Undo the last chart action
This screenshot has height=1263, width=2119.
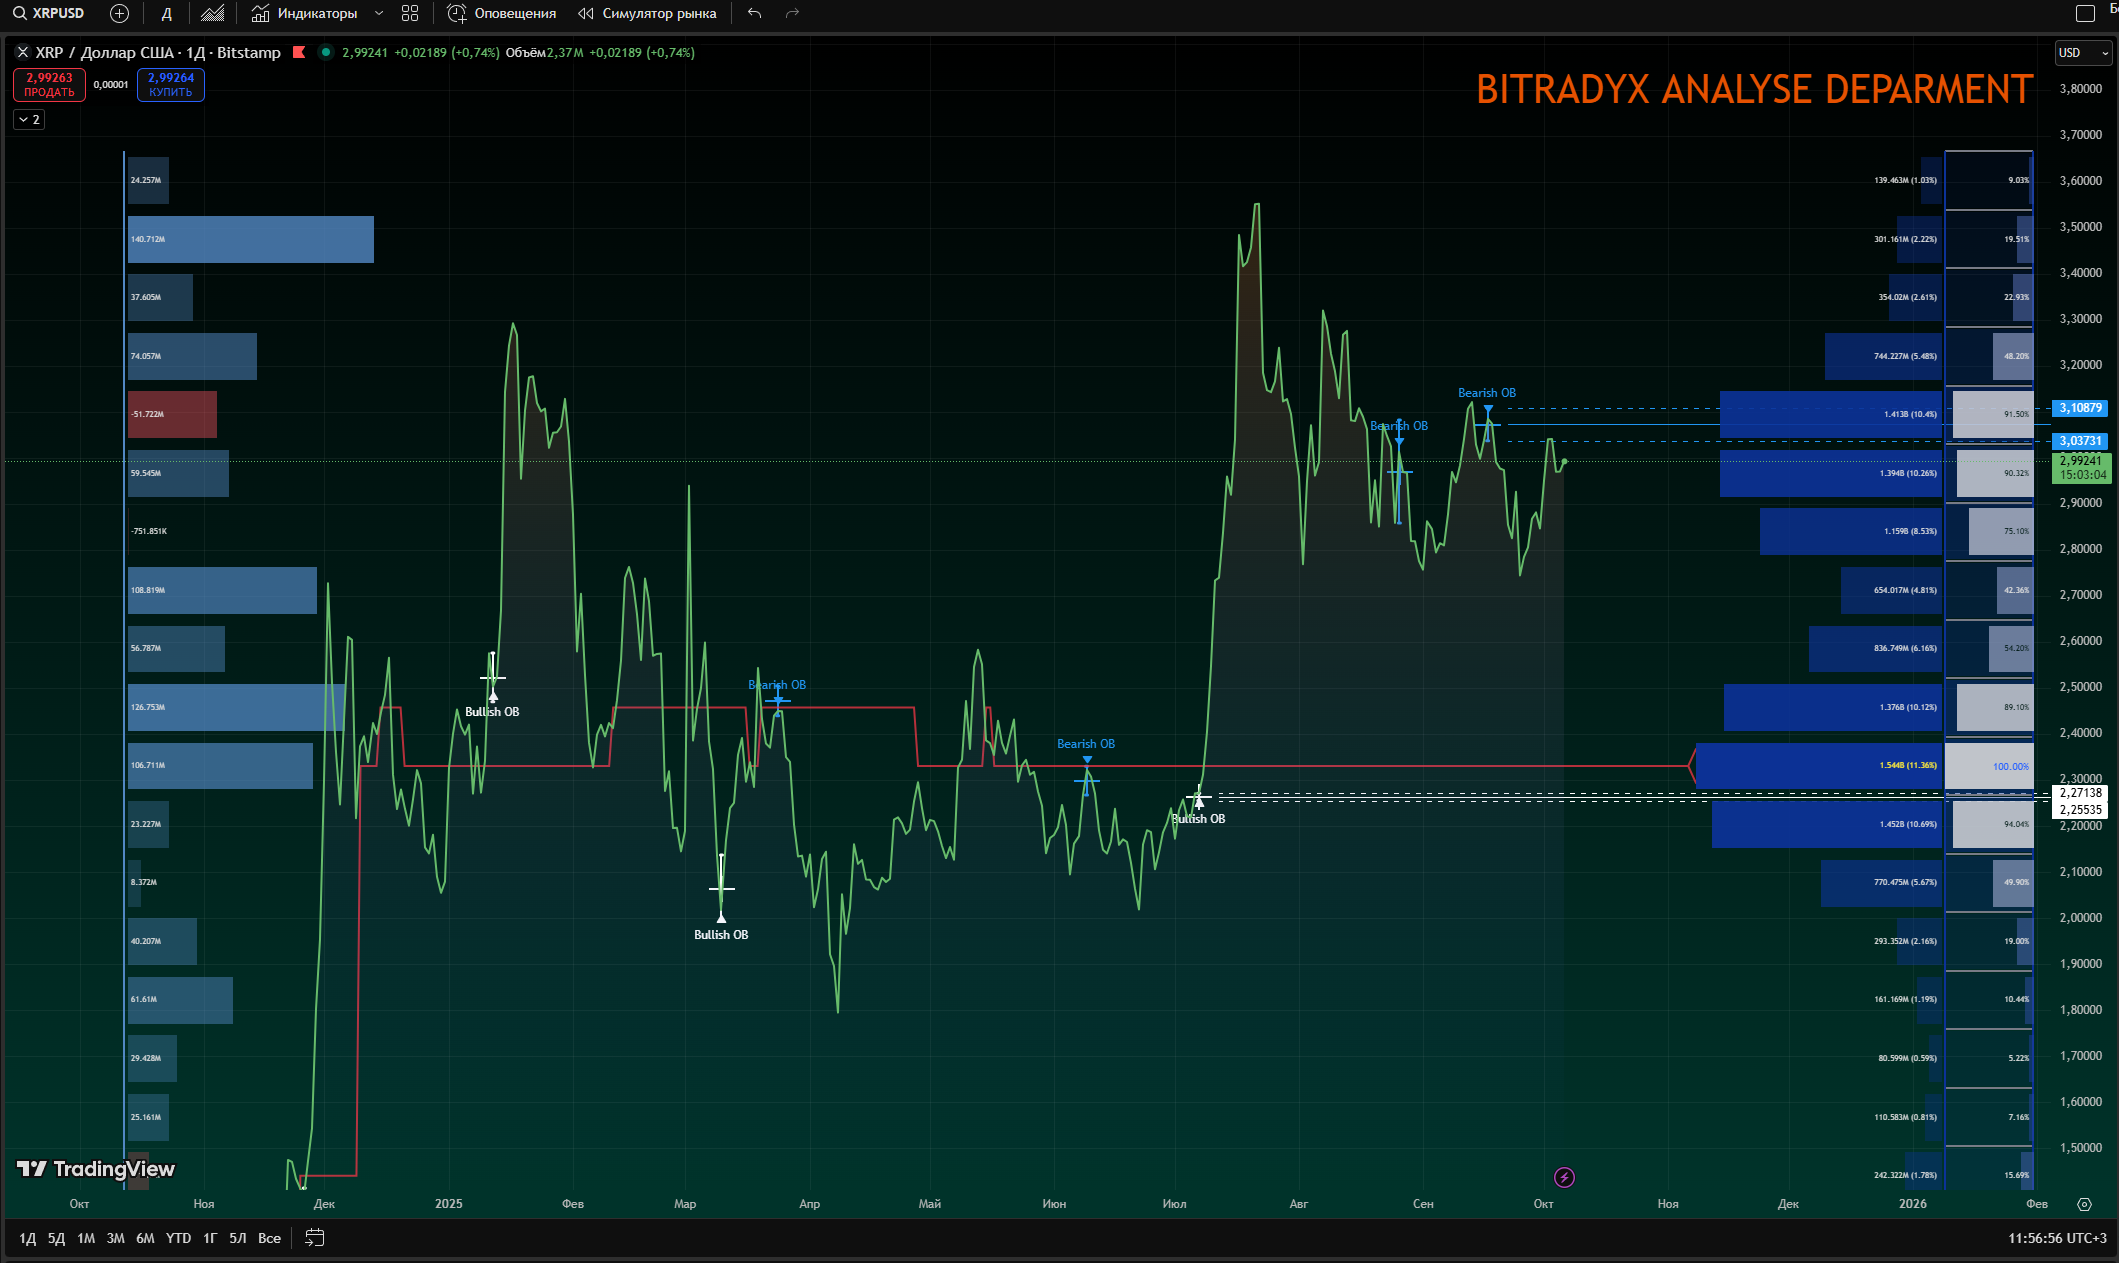pos(754,13)
